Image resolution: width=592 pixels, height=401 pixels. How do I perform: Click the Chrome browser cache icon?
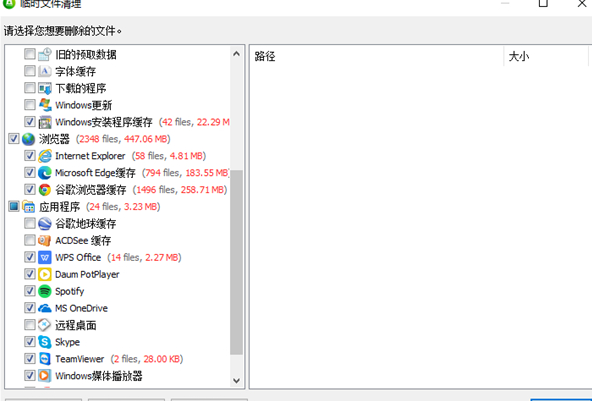[x=45, y=190]
